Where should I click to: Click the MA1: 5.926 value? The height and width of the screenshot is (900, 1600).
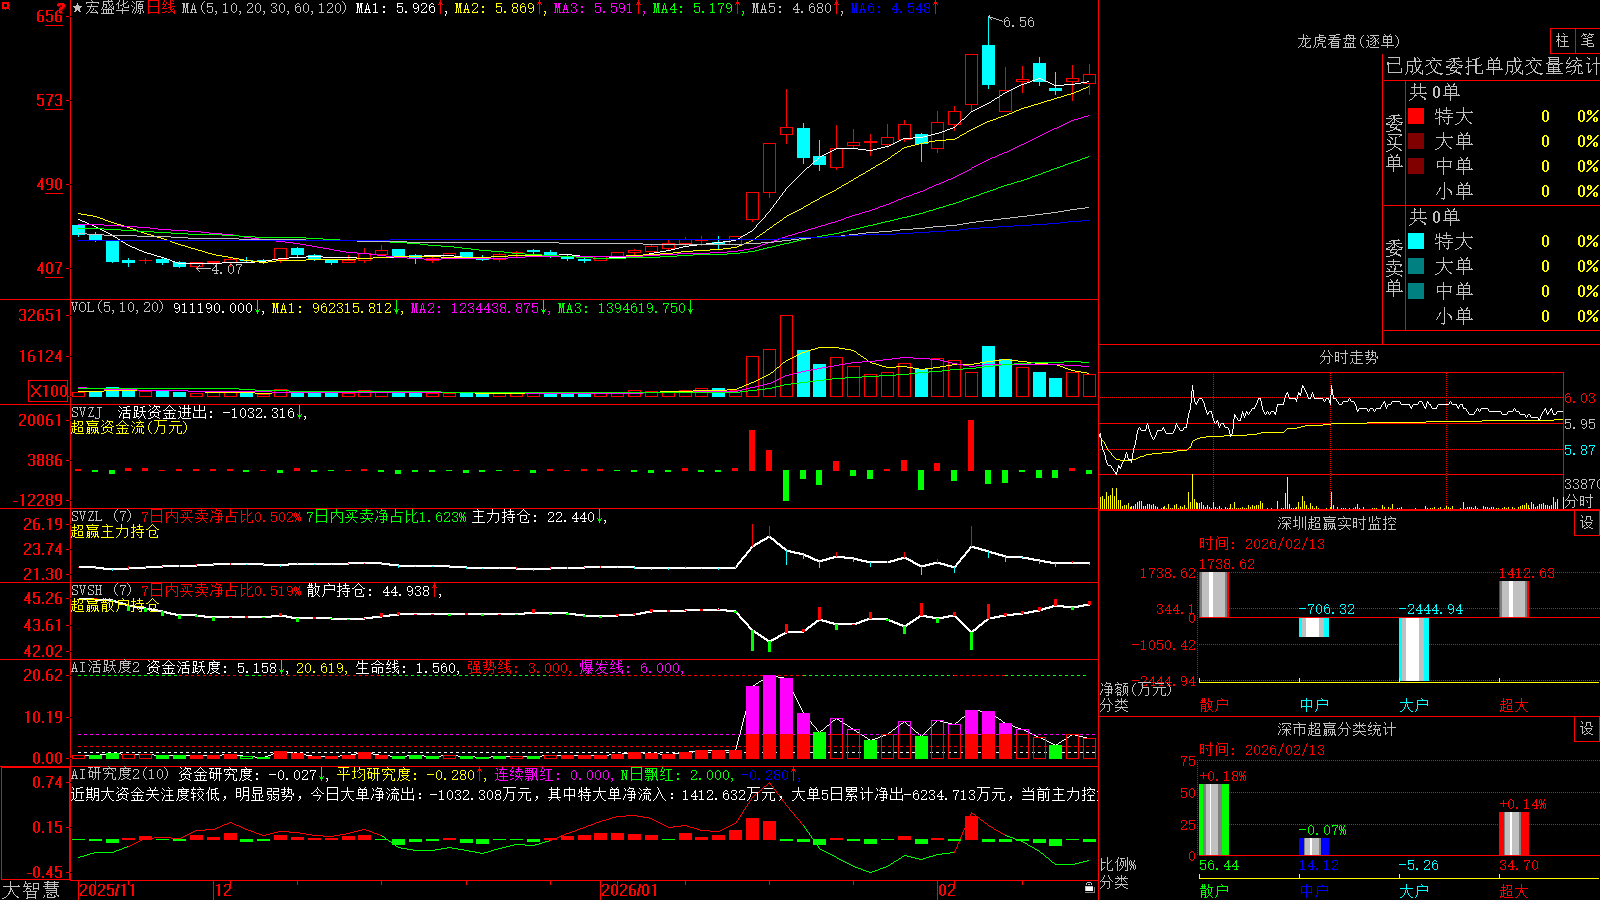point(396,8)
